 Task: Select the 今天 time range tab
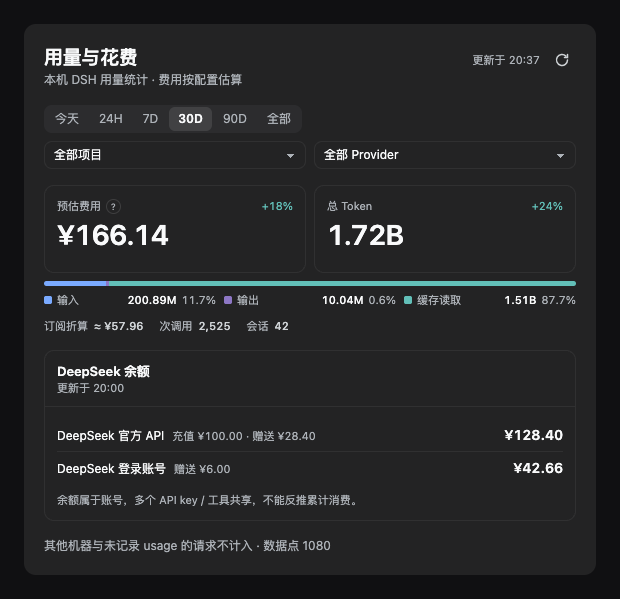tap(67, 119)
